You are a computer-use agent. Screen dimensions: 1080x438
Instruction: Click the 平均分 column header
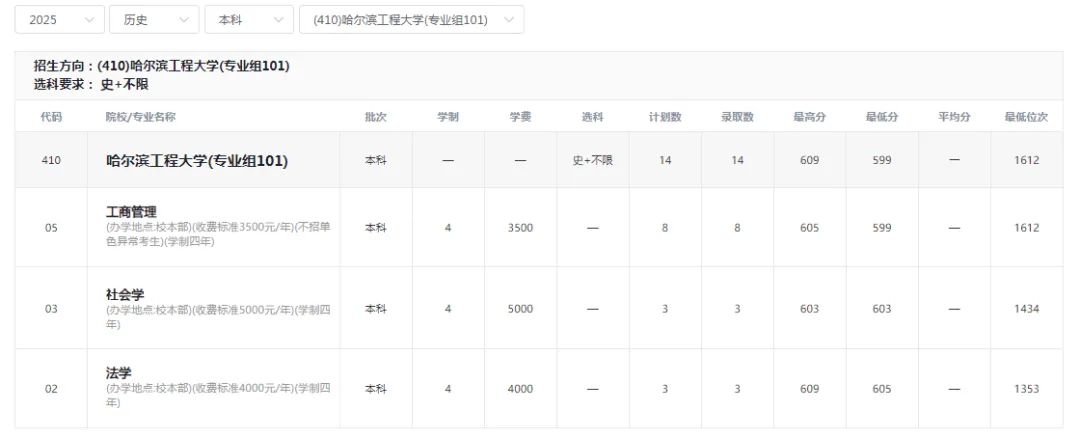955,117
